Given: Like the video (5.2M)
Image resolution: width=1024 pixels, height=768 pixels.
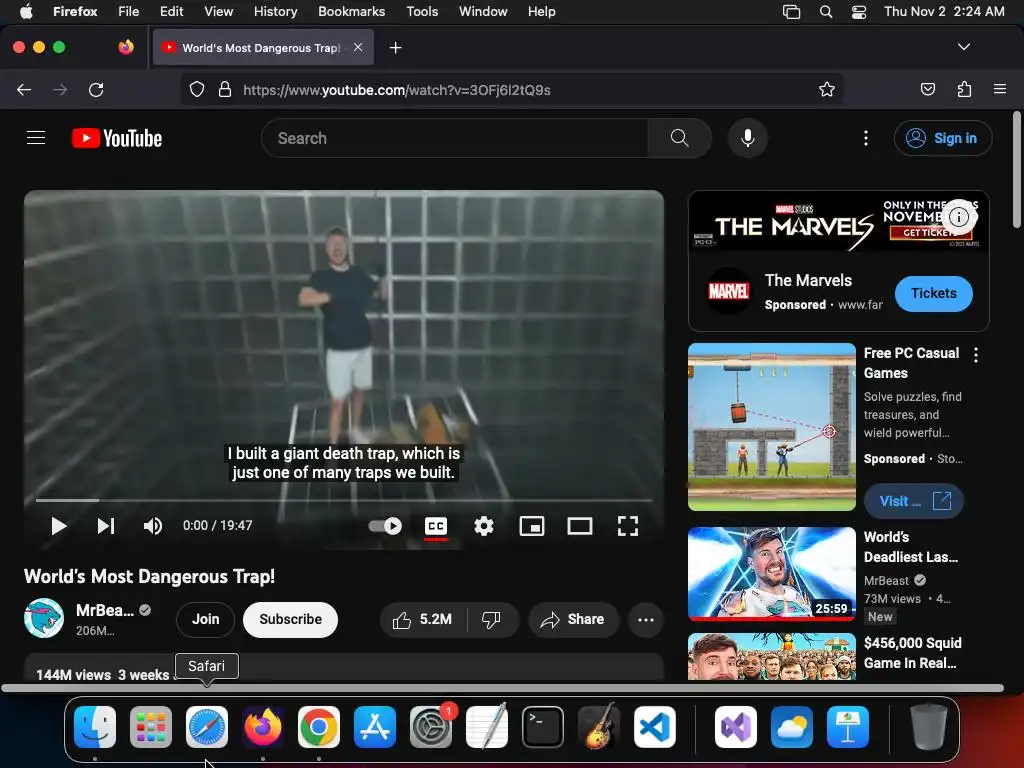Looking at the screenshot, I should pos(423,620).
